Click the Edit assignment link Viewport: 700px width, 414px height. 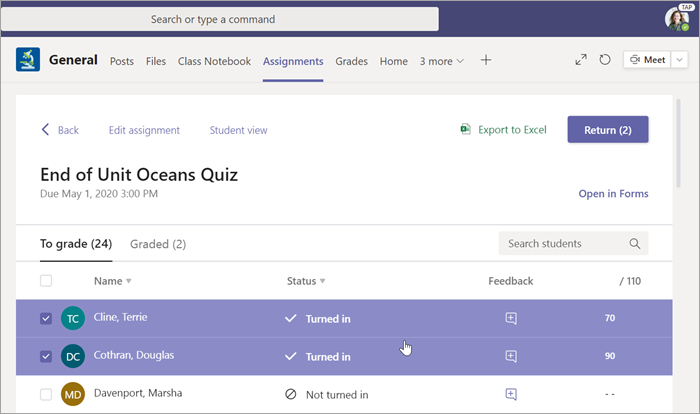144,130
